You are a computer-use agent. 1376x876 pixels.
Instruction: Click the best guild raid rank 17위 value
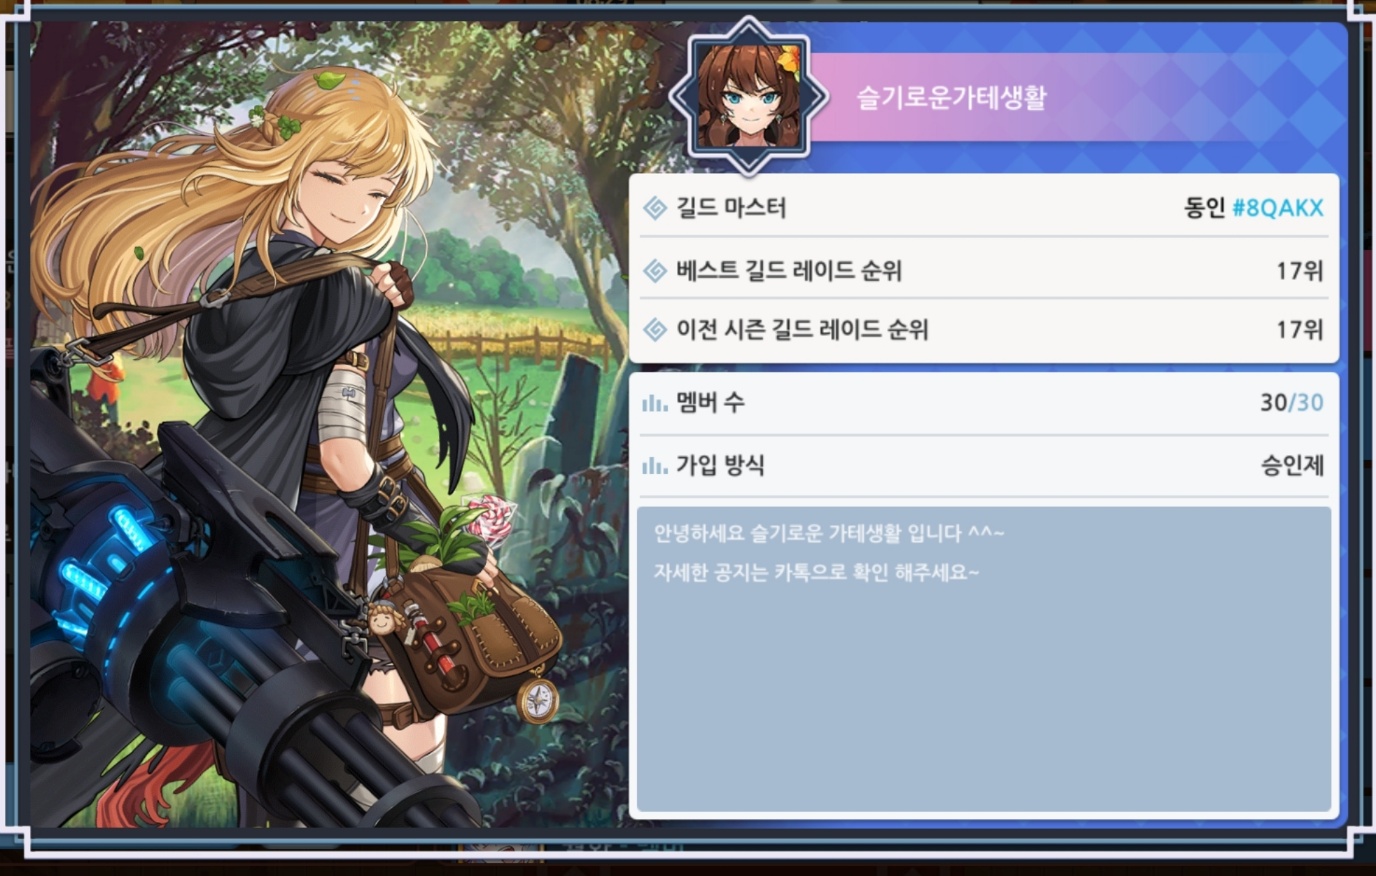click(1300, 270)
